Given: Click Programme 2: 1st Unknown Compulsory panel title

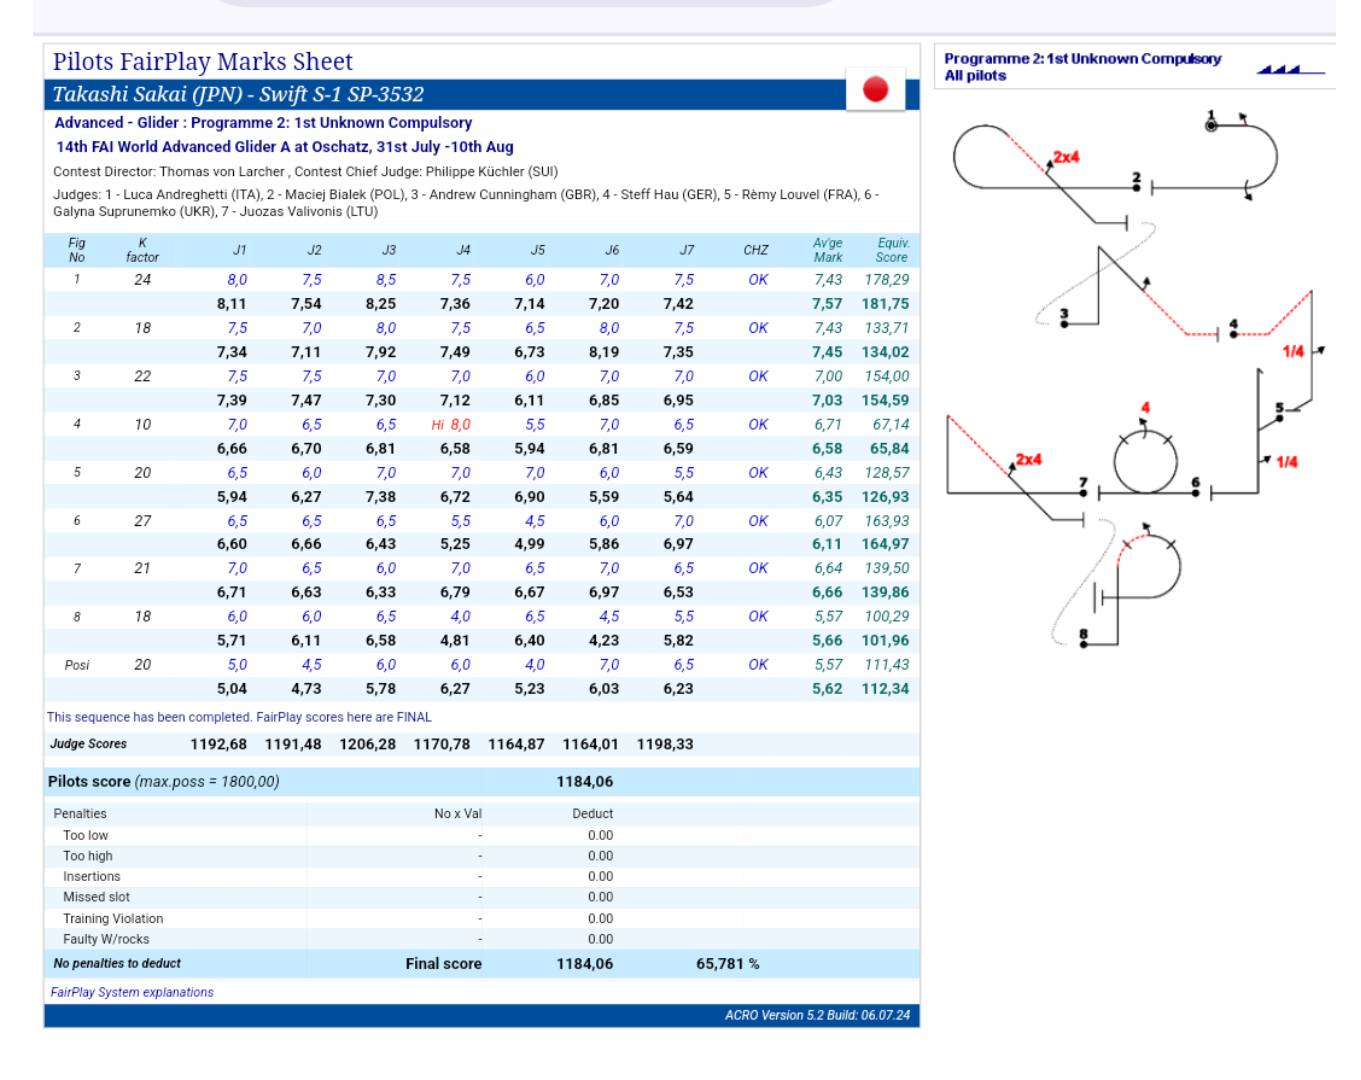Looking at the screenshot, I should [1083, 59].
